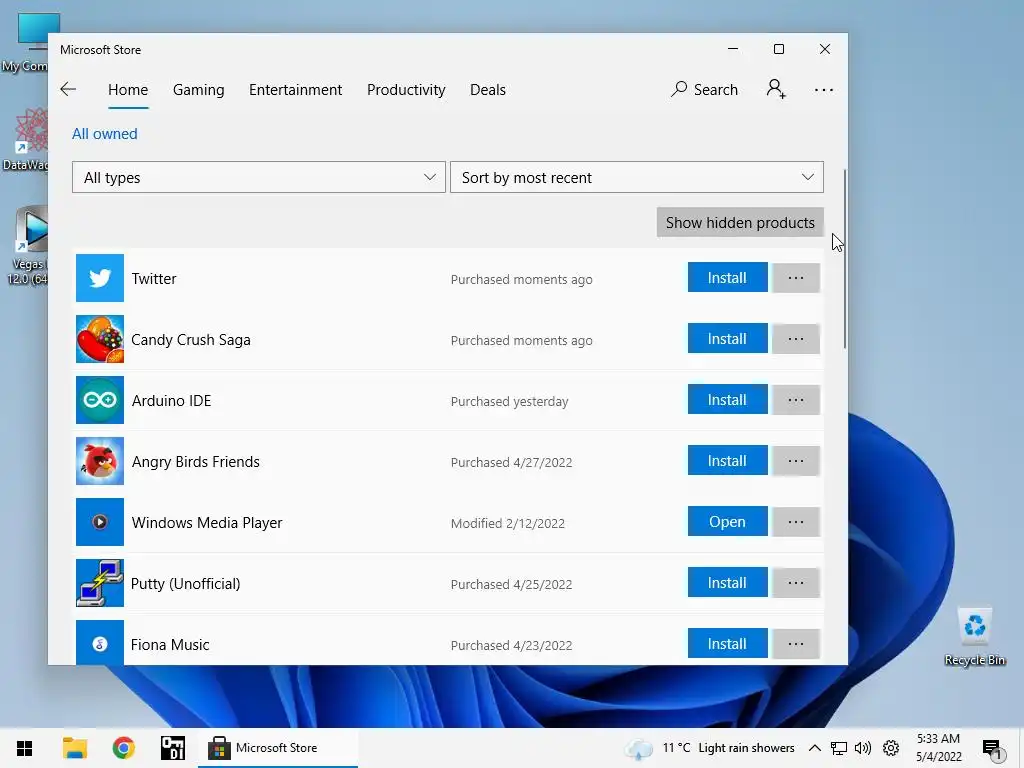Switch to the Productivity tab

pos(406,89)
